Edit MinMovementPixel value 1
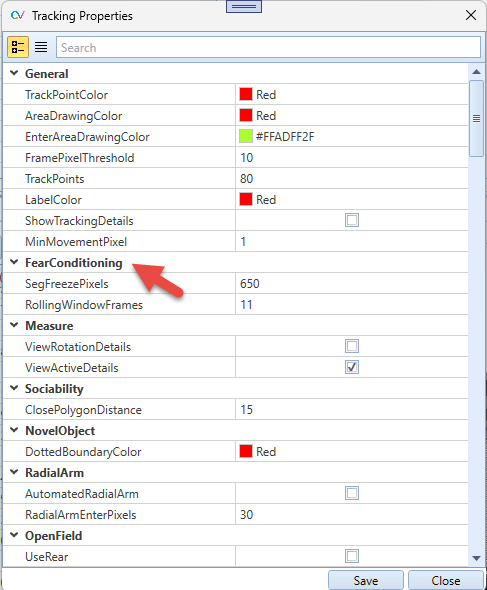 click(352, 242)
